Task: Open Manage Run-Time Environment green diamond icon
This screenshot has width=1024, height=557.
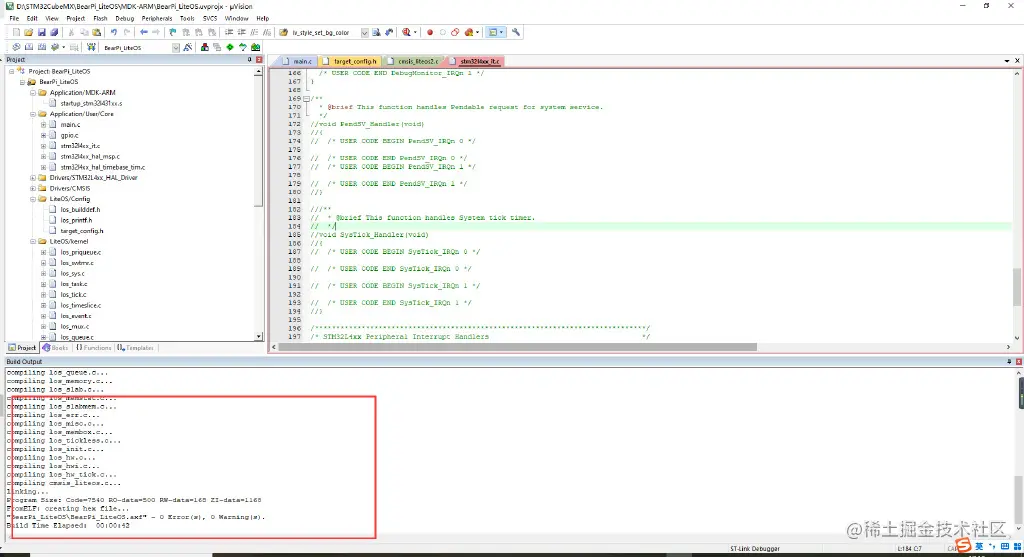Action: [x=230, y=47]
